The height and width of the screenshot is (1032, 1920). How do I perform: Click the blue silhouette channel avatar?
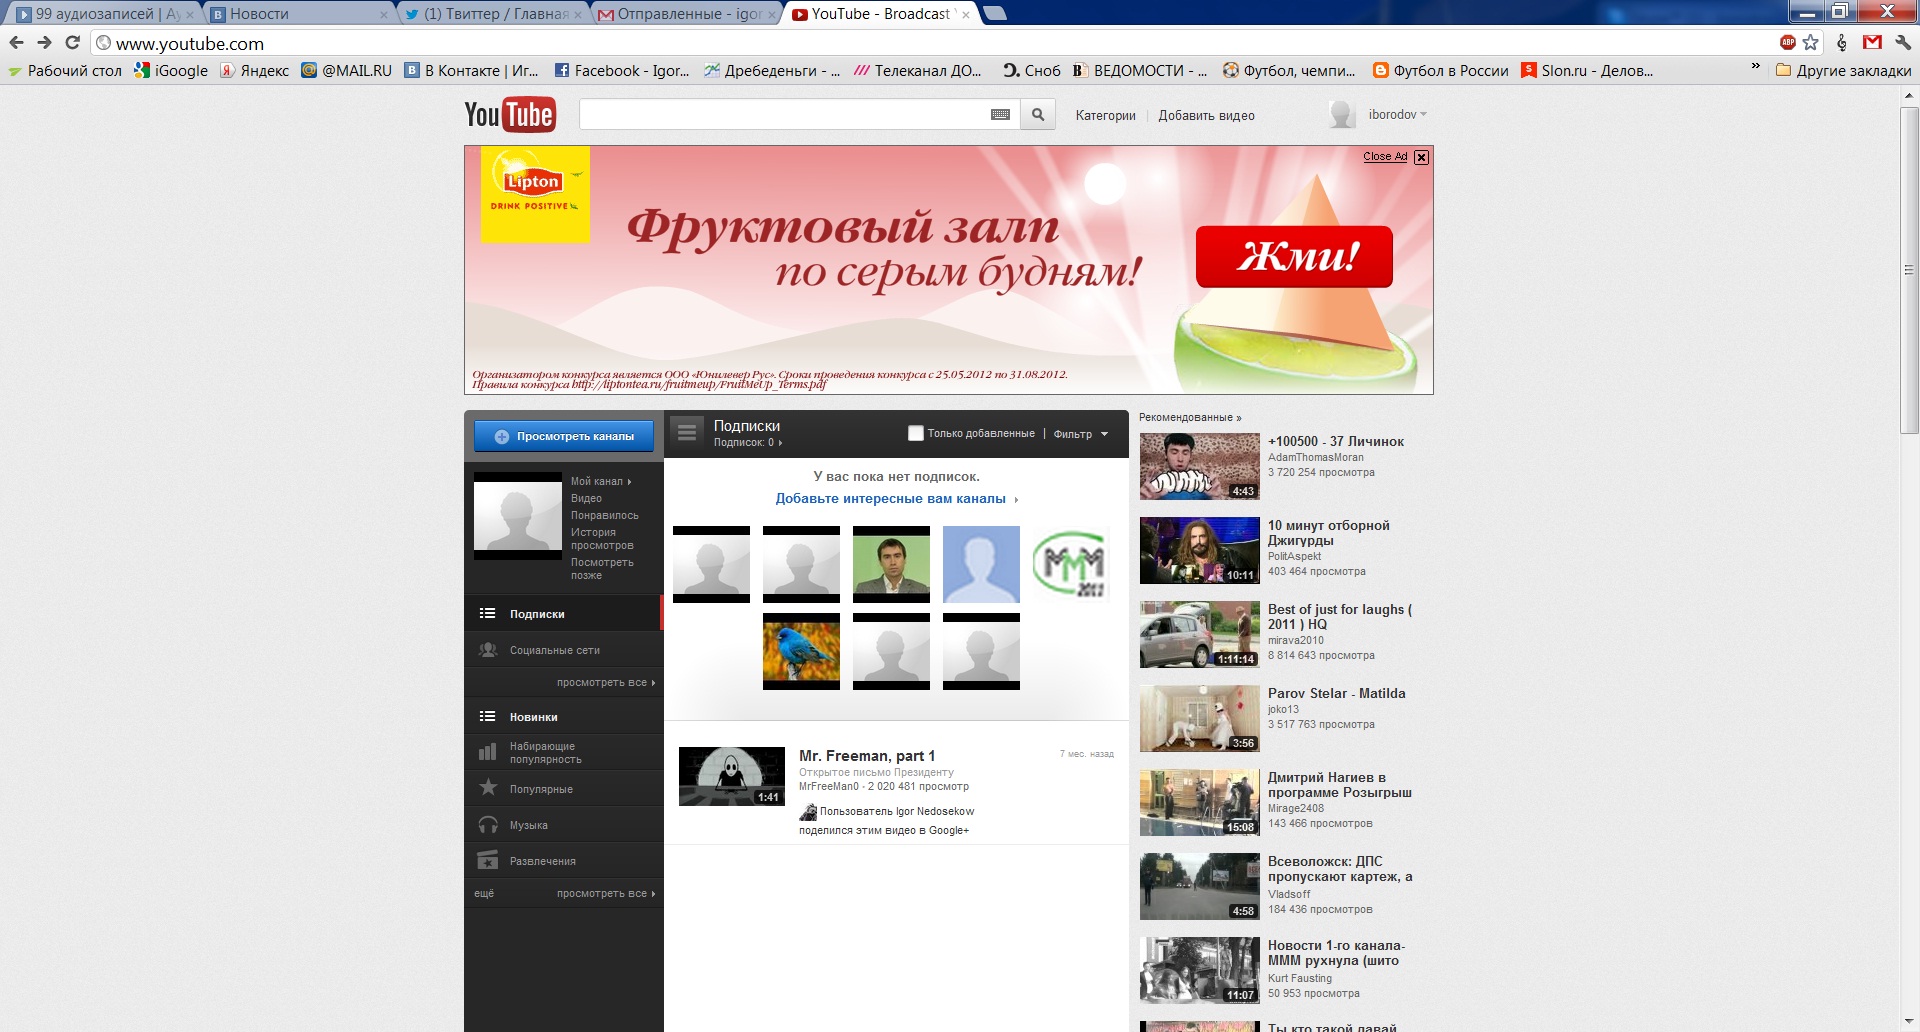coord(981,565)
